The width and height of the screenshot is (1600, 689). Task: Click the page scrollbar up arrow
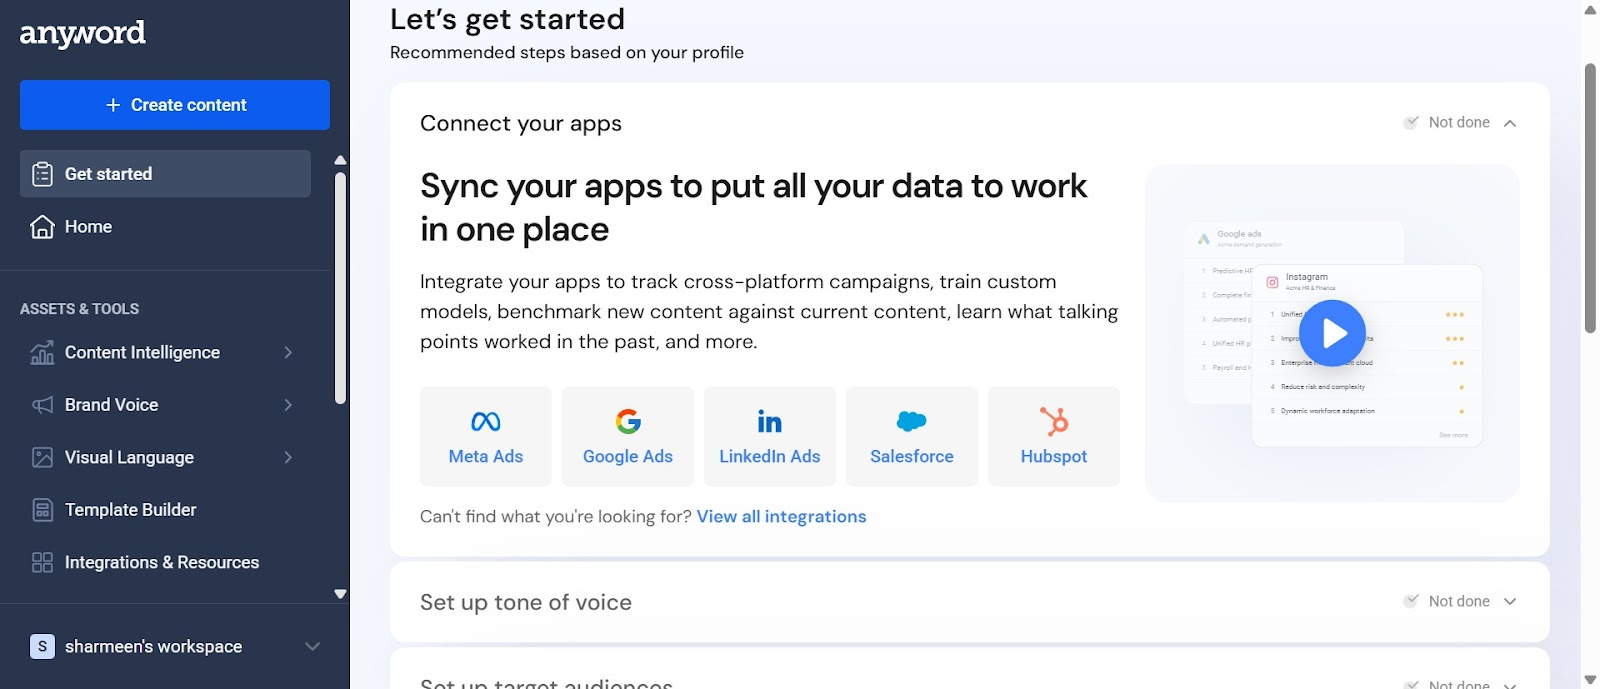click(x=1590, y=9)
